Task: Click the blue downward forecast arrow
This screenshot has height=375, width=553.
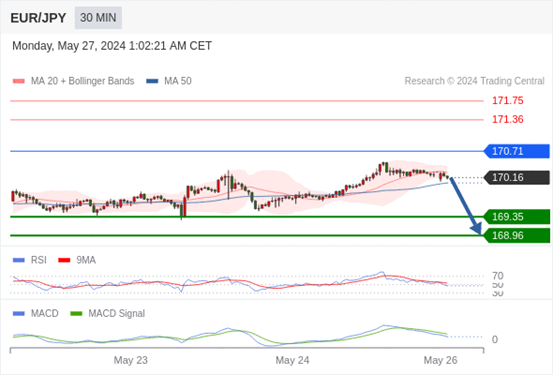Action: (466, 206)
